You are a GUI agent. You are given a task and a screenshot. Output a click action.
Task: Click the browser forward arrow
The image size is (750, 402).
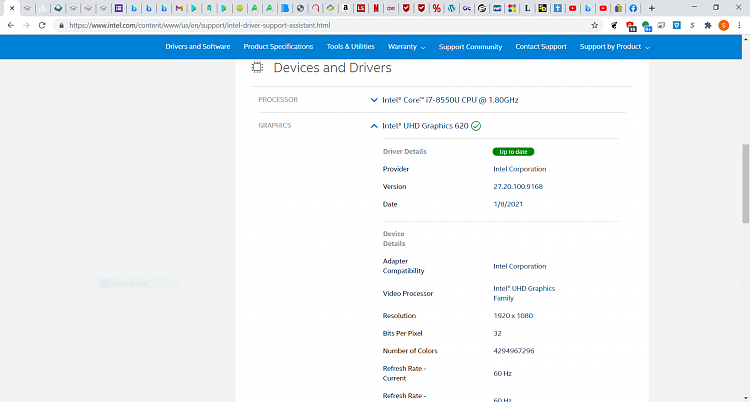click(26, 25)
